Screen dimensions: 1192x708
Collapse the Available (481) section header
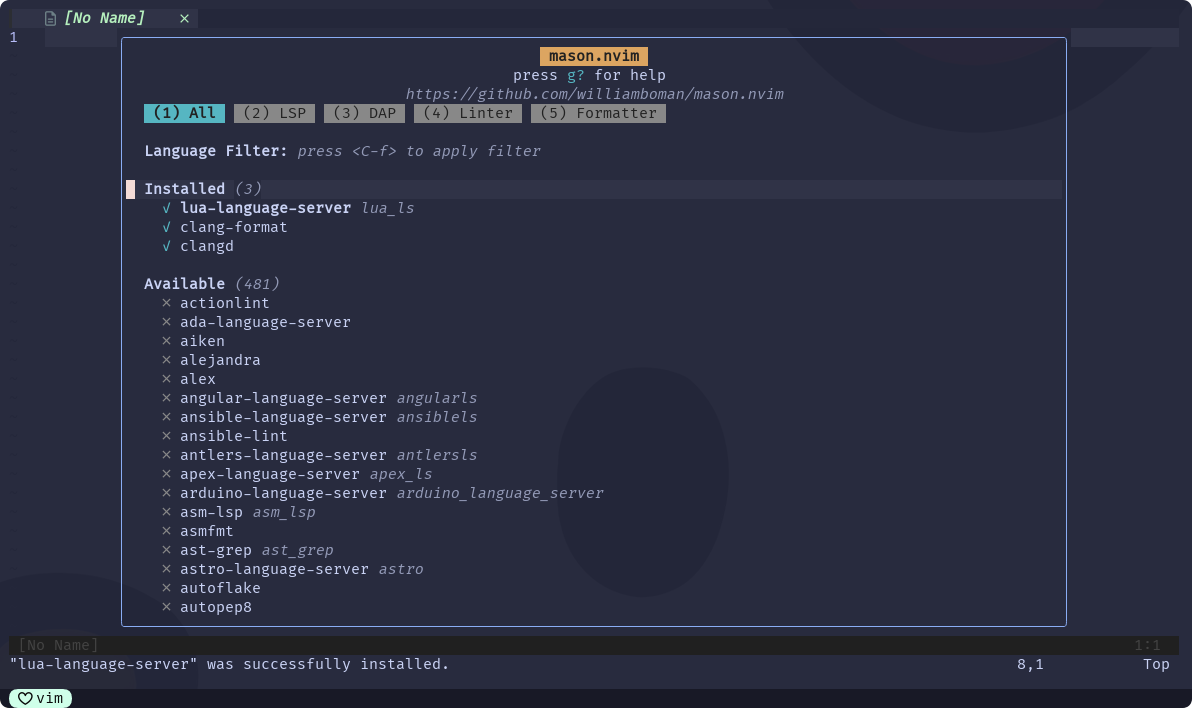click(x=212, y=284)
